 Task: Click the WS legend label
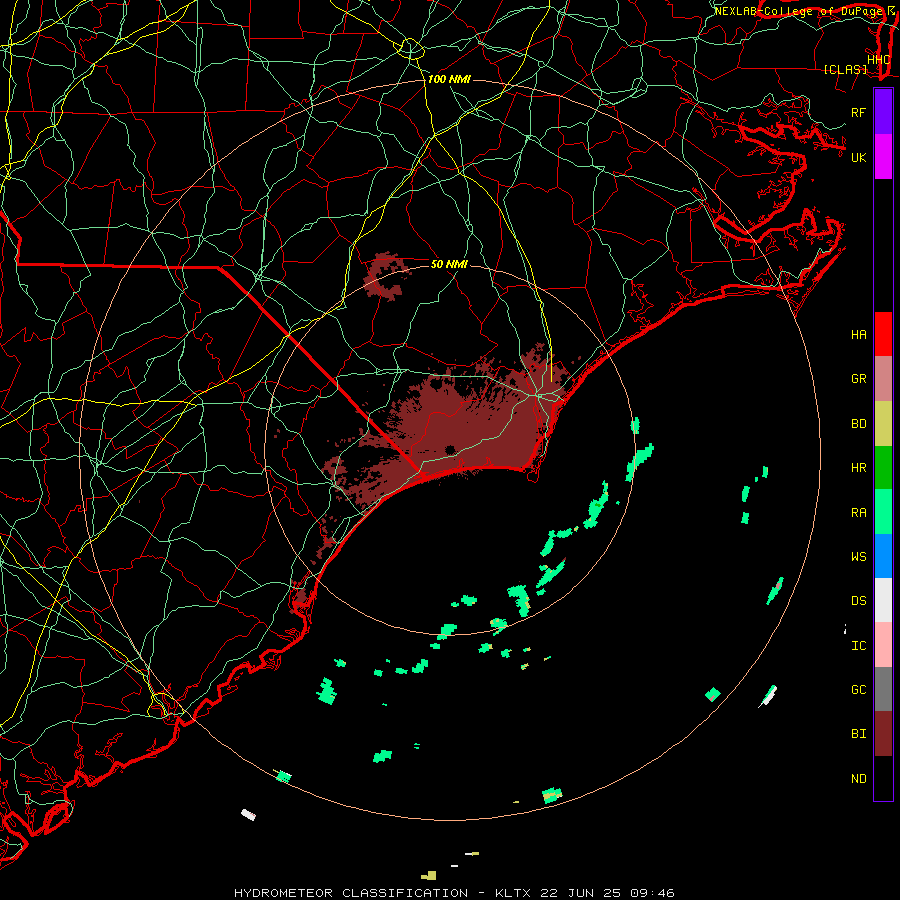pyautogui.click(x=859, y=557)
